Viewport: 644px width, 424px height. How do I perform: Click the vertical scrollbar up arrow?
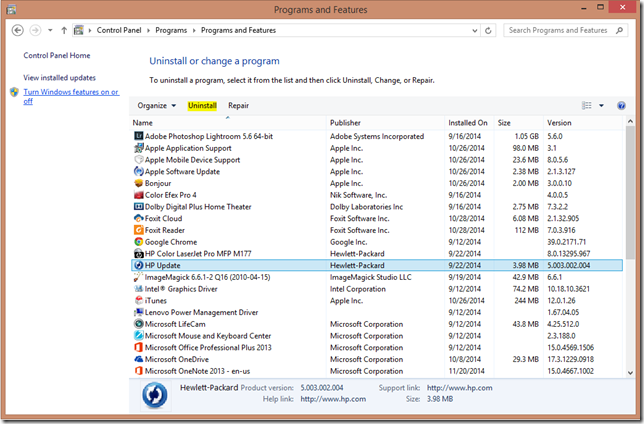pos(630,121)
